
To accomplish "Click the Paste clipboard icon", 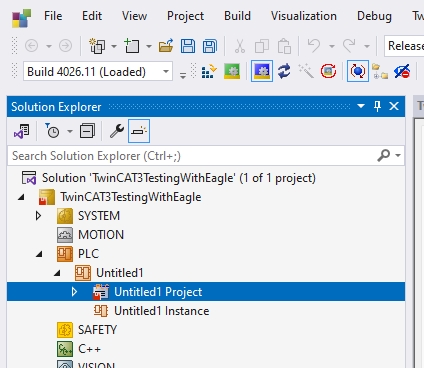I will pos(284,46).
